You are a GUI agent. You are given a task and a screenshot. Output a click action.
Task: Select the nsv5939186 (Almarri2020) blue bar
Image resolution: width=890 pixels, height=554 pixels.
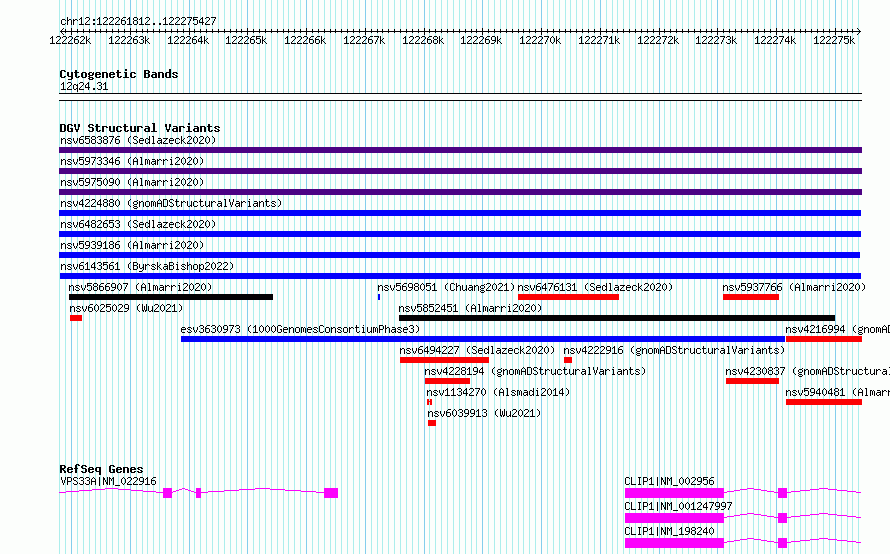[x=460, y=255]
